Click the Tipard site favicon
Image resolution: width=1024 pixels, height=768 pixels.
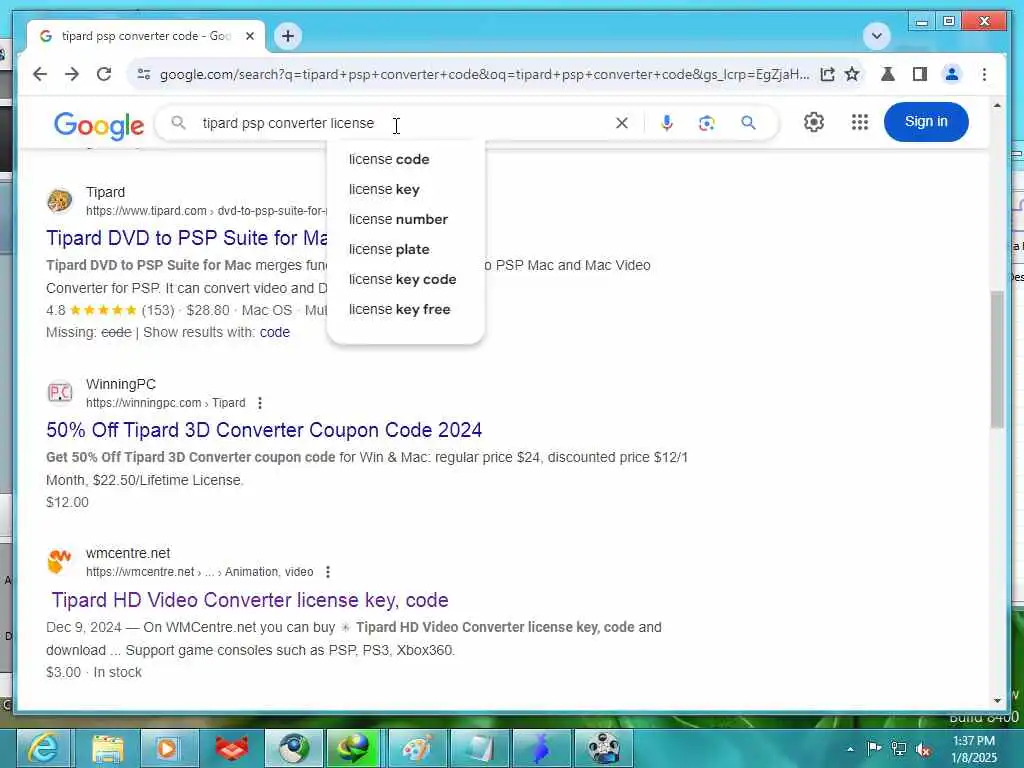click(x=59, y=200)
